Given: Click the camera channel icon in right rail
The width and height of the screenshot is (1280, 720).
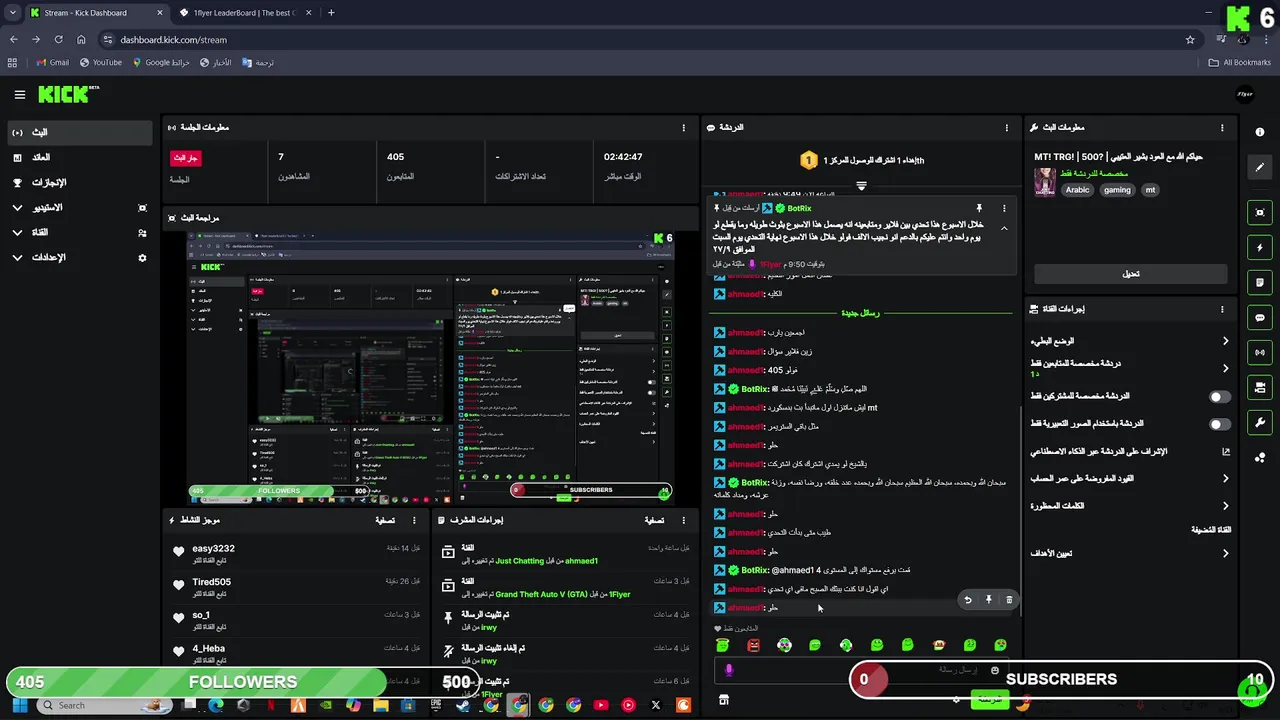Looking at the screenshot, I should coord(1260,387).
